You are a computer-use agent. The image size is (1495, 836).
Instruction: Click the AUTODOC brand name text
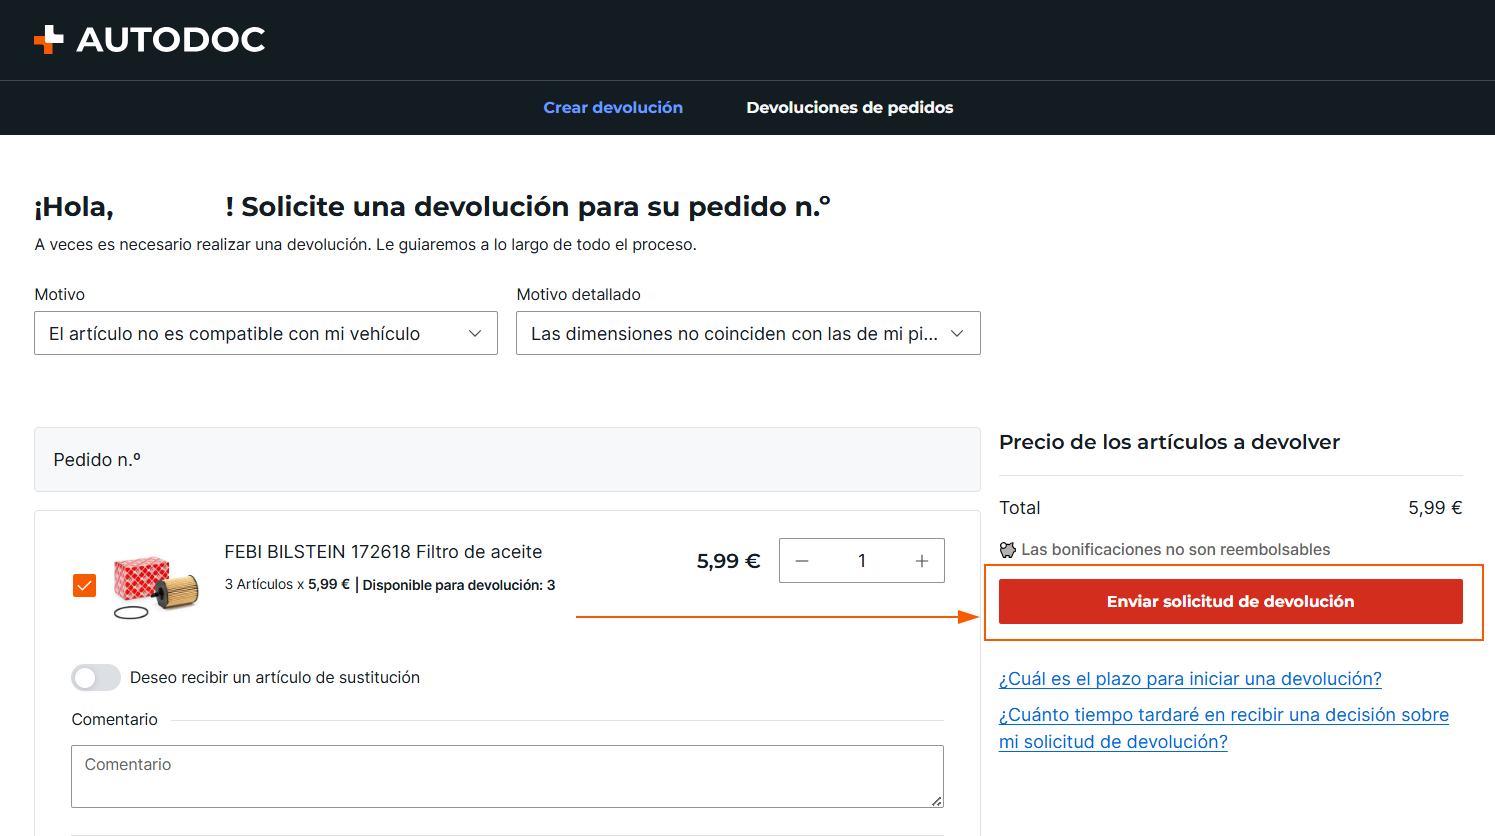171,40
